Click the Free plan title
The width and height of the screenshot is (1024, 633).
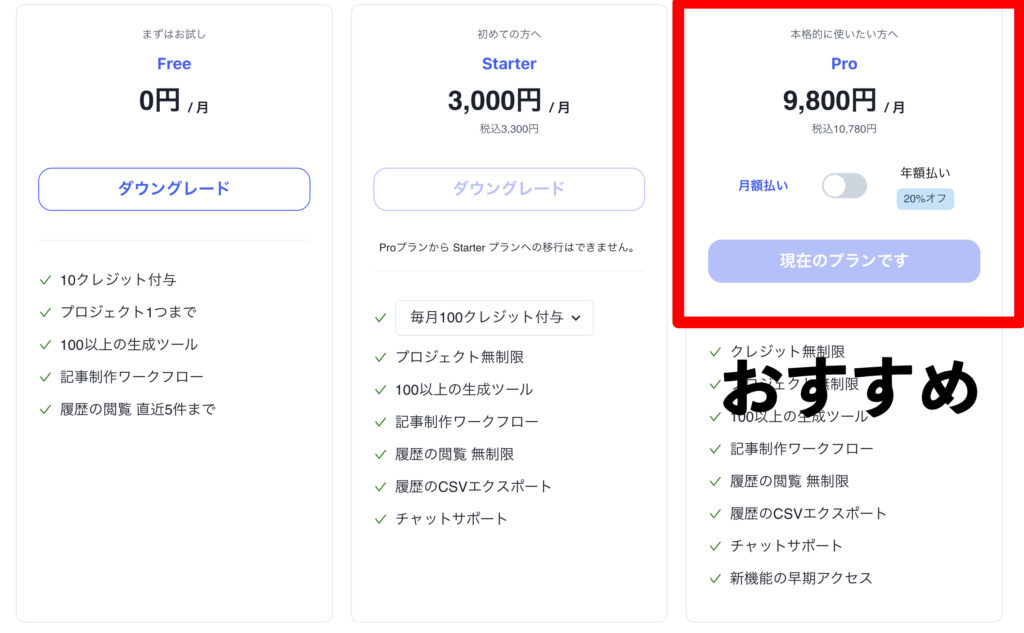point(174,64)
